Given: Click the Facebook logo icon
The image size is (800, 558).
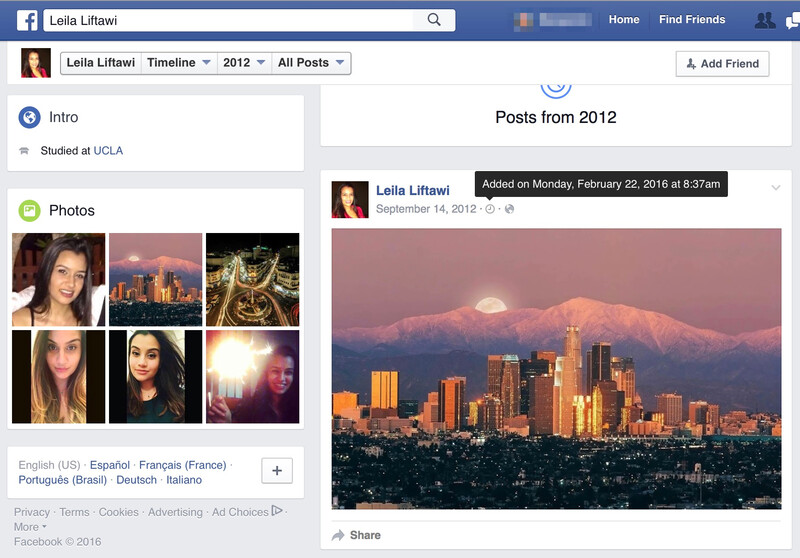Looking at the screenshot, I should click(x=27, y=20).
